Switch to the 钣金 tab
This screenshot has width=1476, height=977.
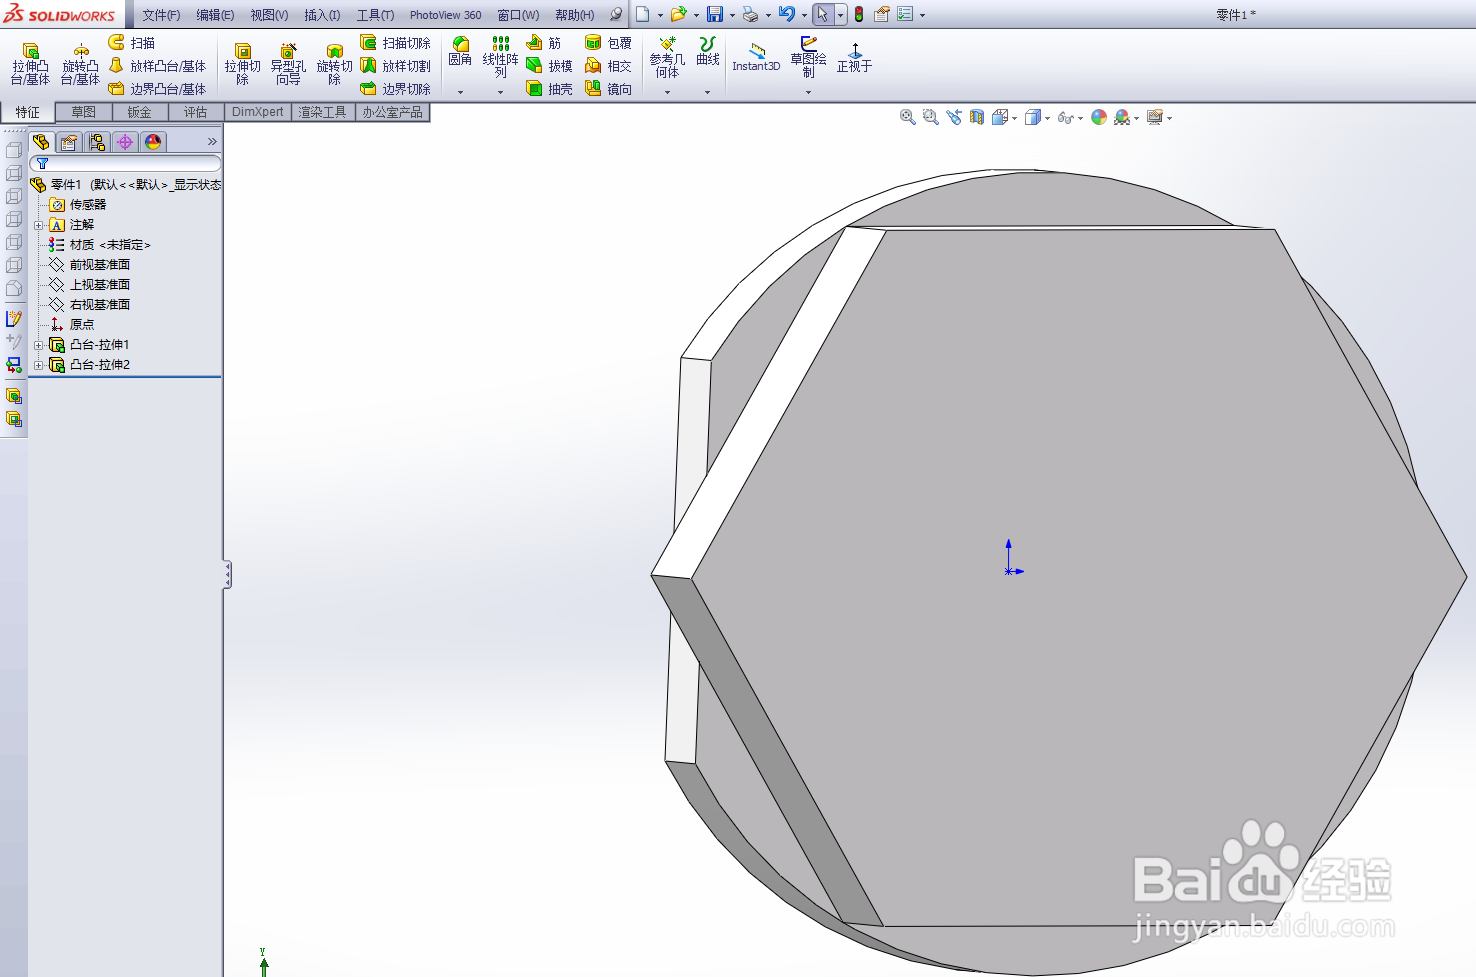(140, 112)
